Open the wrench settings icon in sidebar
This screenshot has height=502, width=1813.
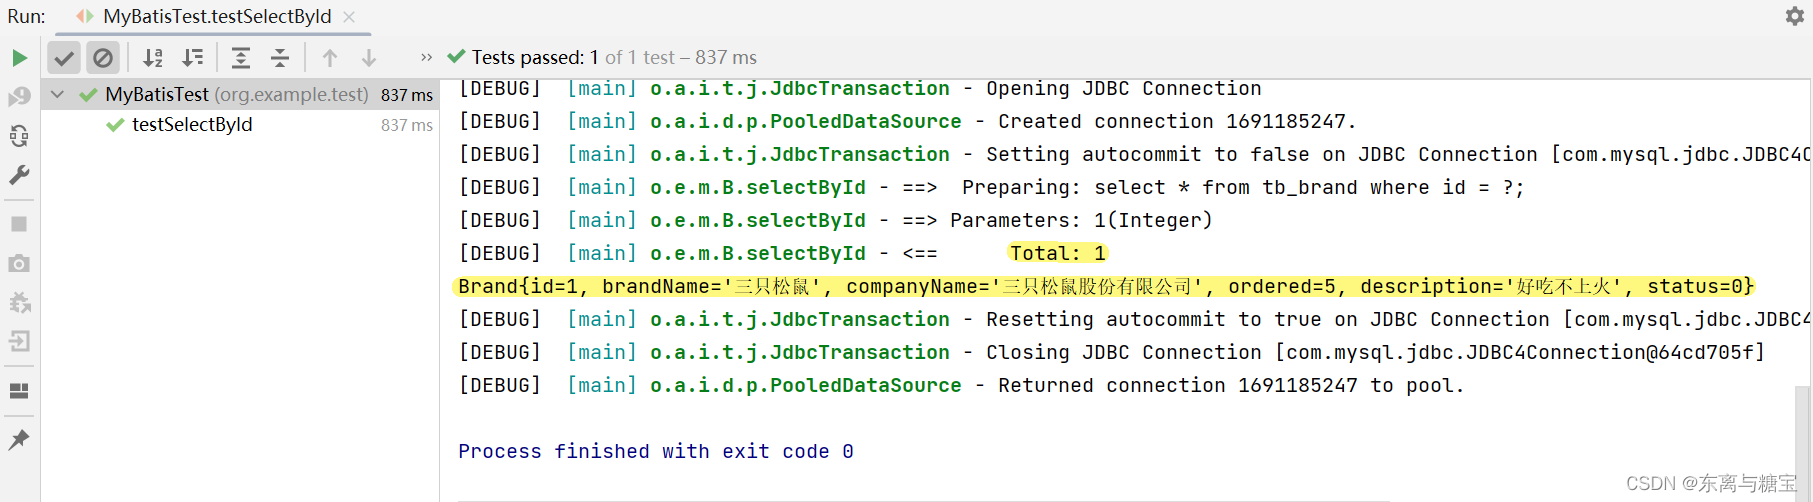pos(19,175)
